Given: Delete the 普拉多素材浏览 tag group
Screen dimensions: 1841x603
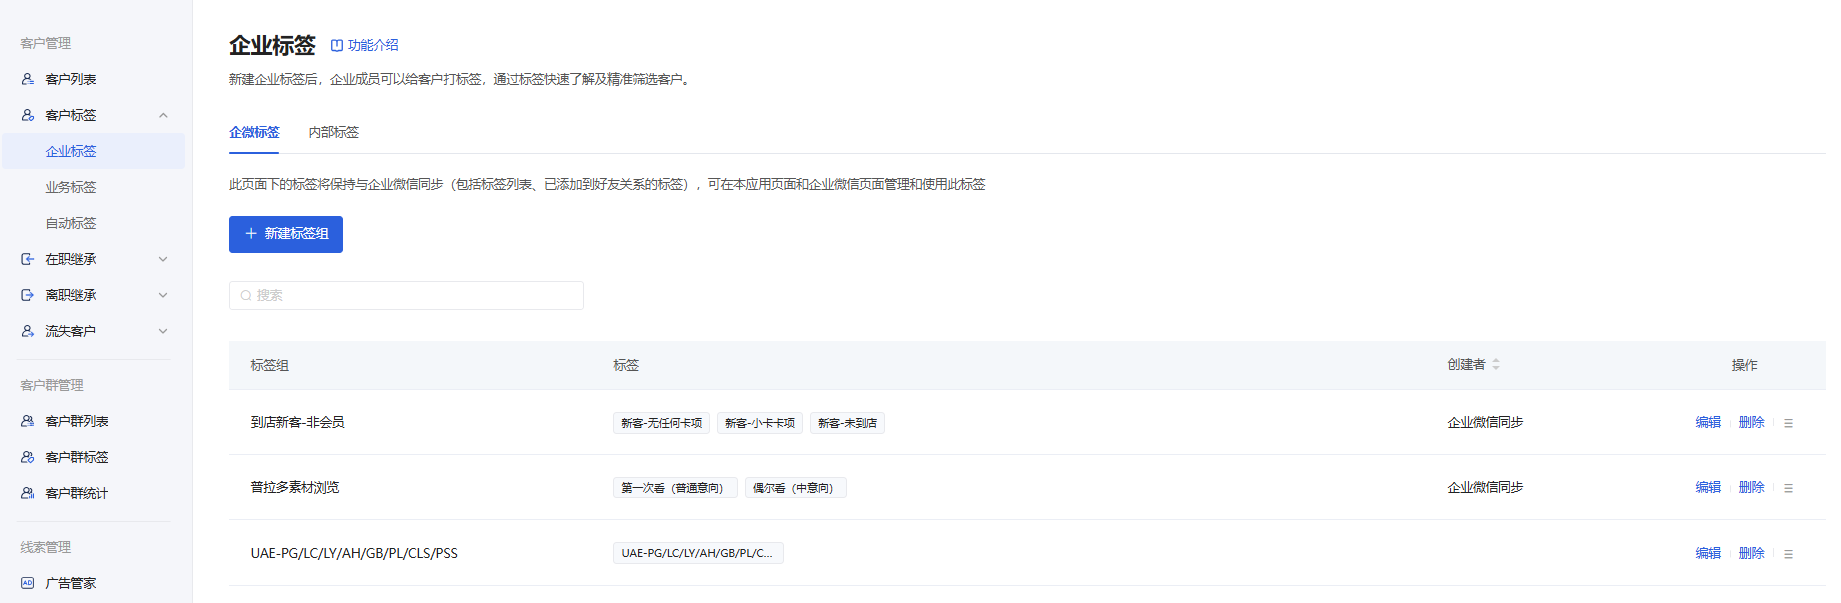Looking at the screenshot, I should point(1751,487).
